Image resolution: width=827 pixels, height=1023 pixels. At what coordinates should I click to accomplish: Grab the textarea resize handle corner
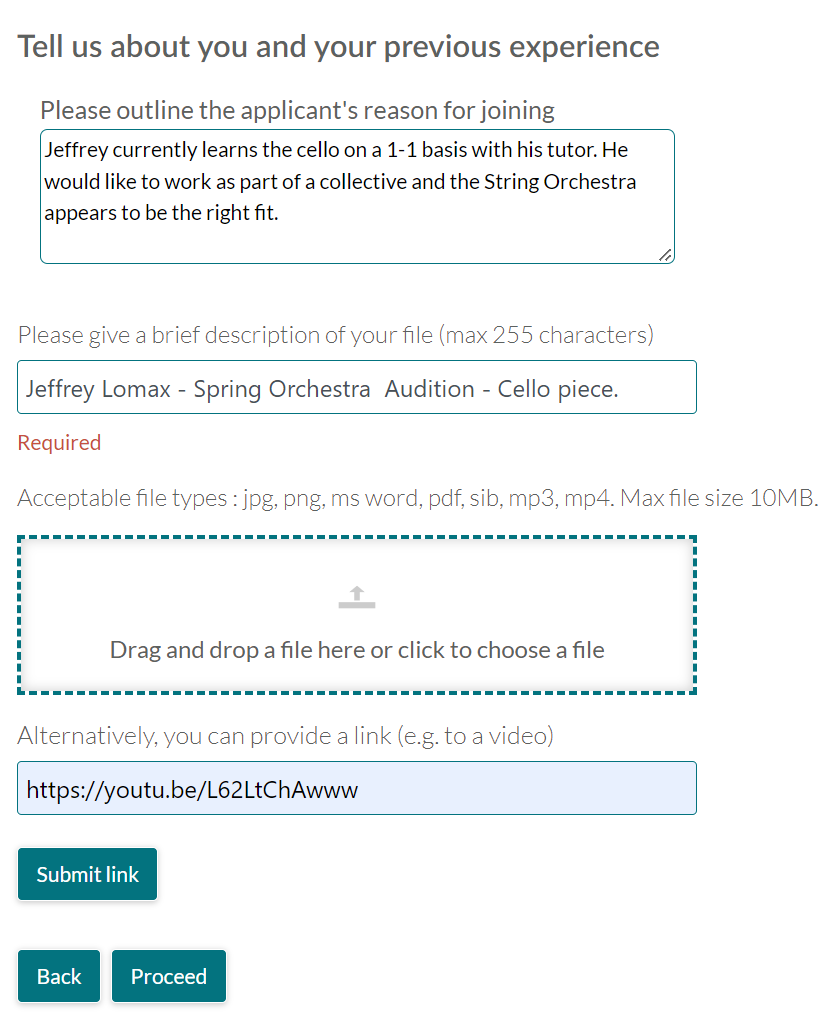665,255
